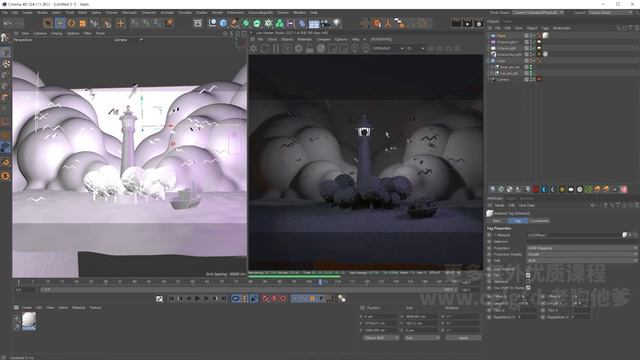Click the Undo arrow icon
This screenshot has height=360, width=640.
click(8, 24)
